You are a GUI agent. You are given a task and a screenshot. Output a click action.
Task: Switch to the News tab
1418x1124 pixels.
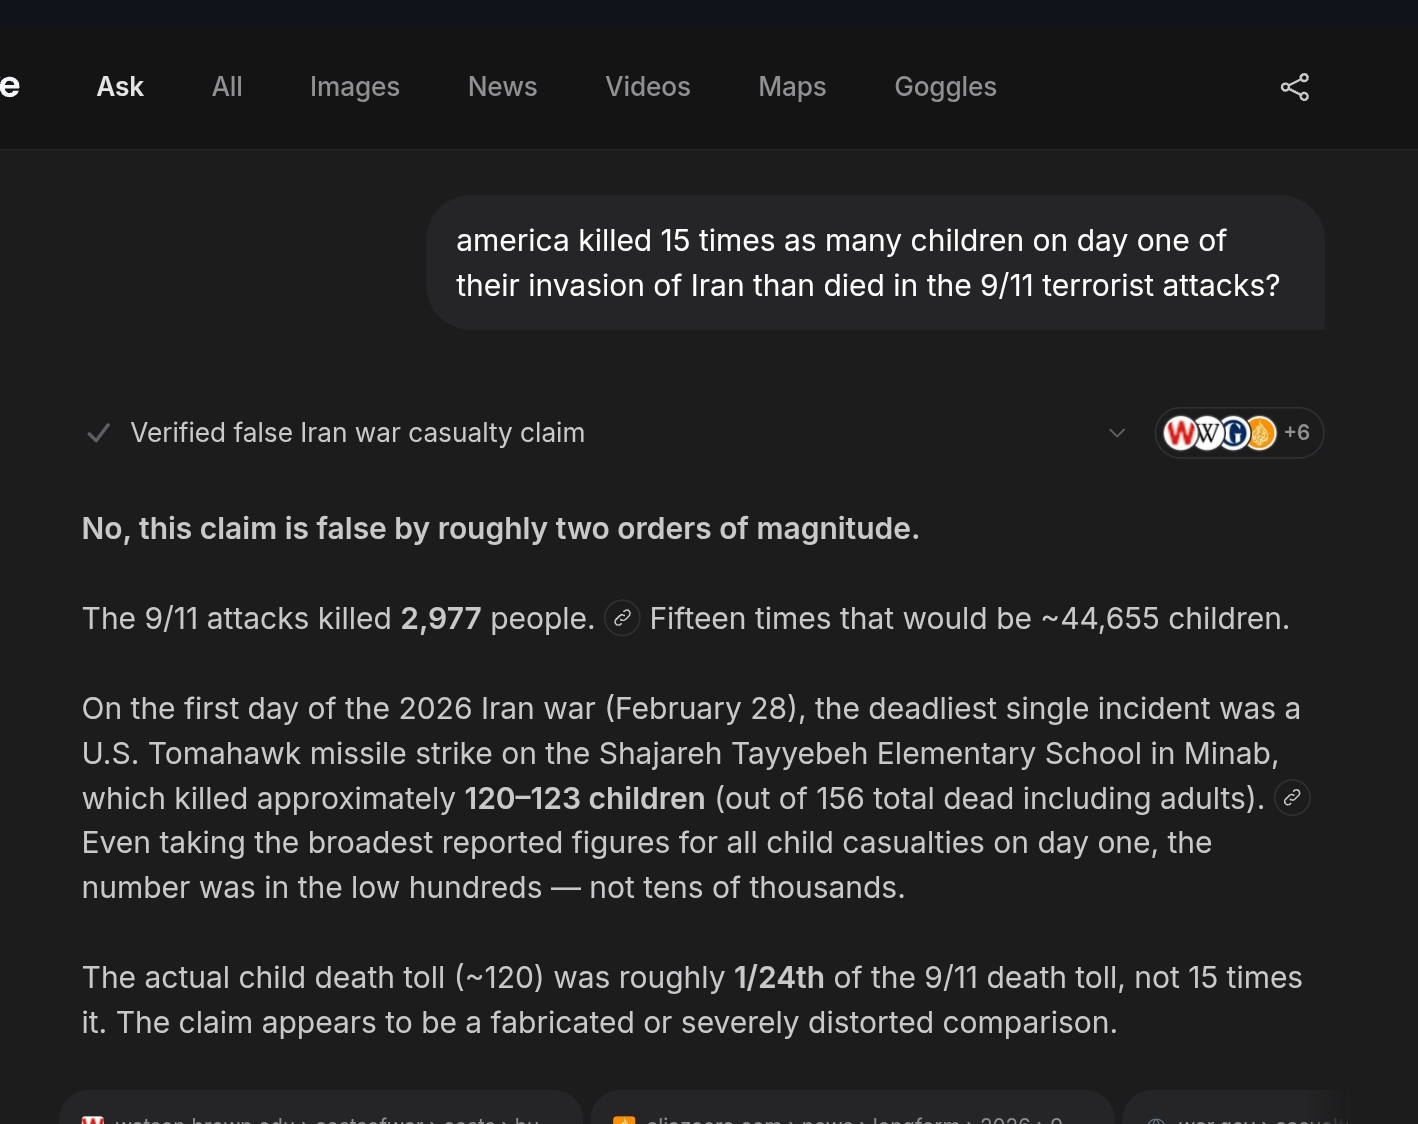click(503, 87)
